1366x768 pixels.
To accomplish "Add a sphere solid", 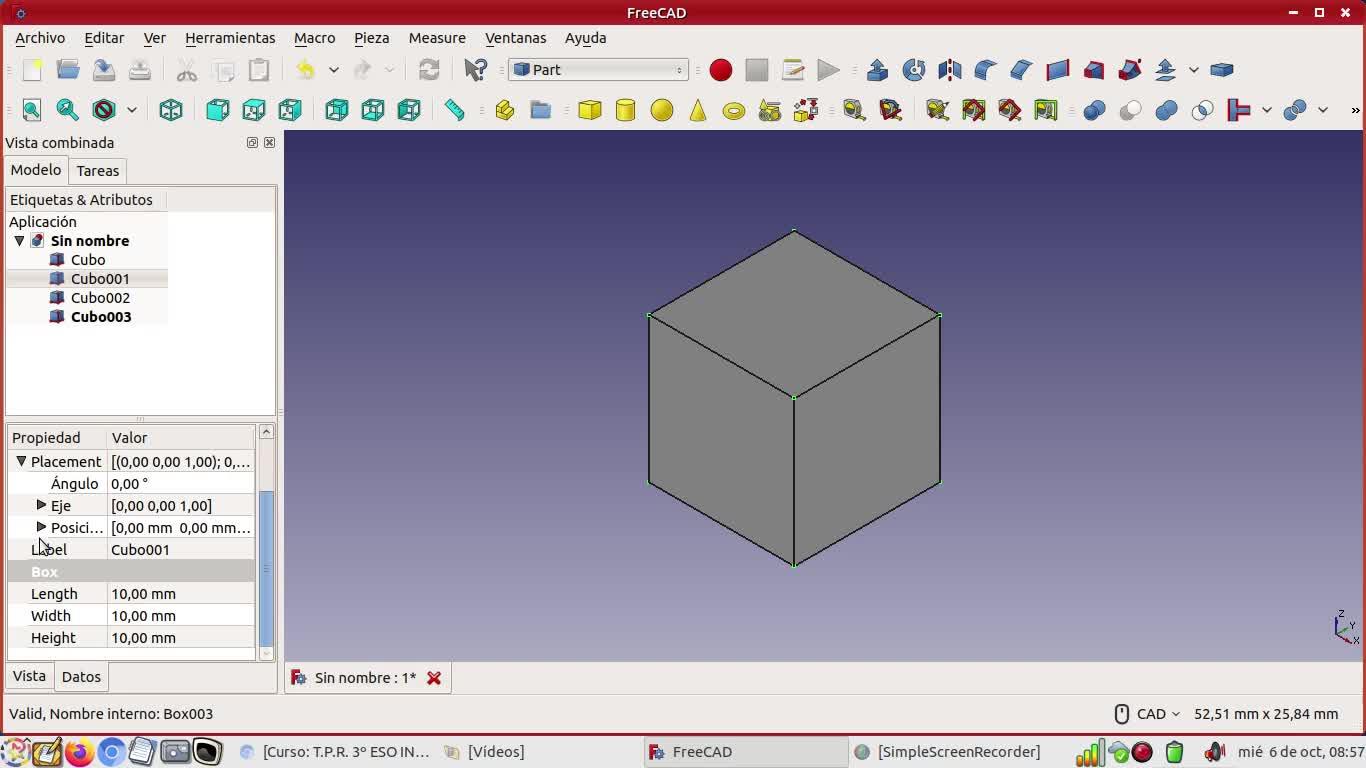I will 662,110.
